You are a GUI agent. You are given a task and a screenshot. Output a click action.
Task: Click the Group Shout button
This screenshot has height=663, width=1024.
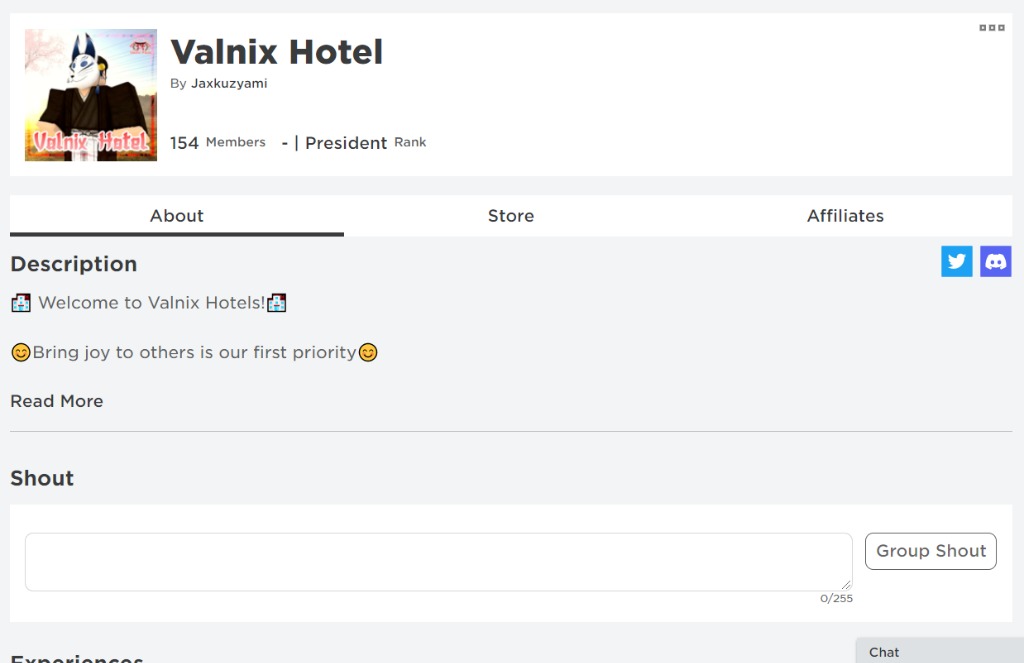930,551
